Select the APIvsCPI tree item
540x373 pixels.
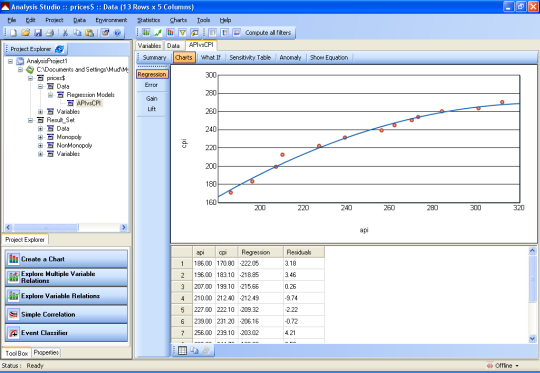89,103
